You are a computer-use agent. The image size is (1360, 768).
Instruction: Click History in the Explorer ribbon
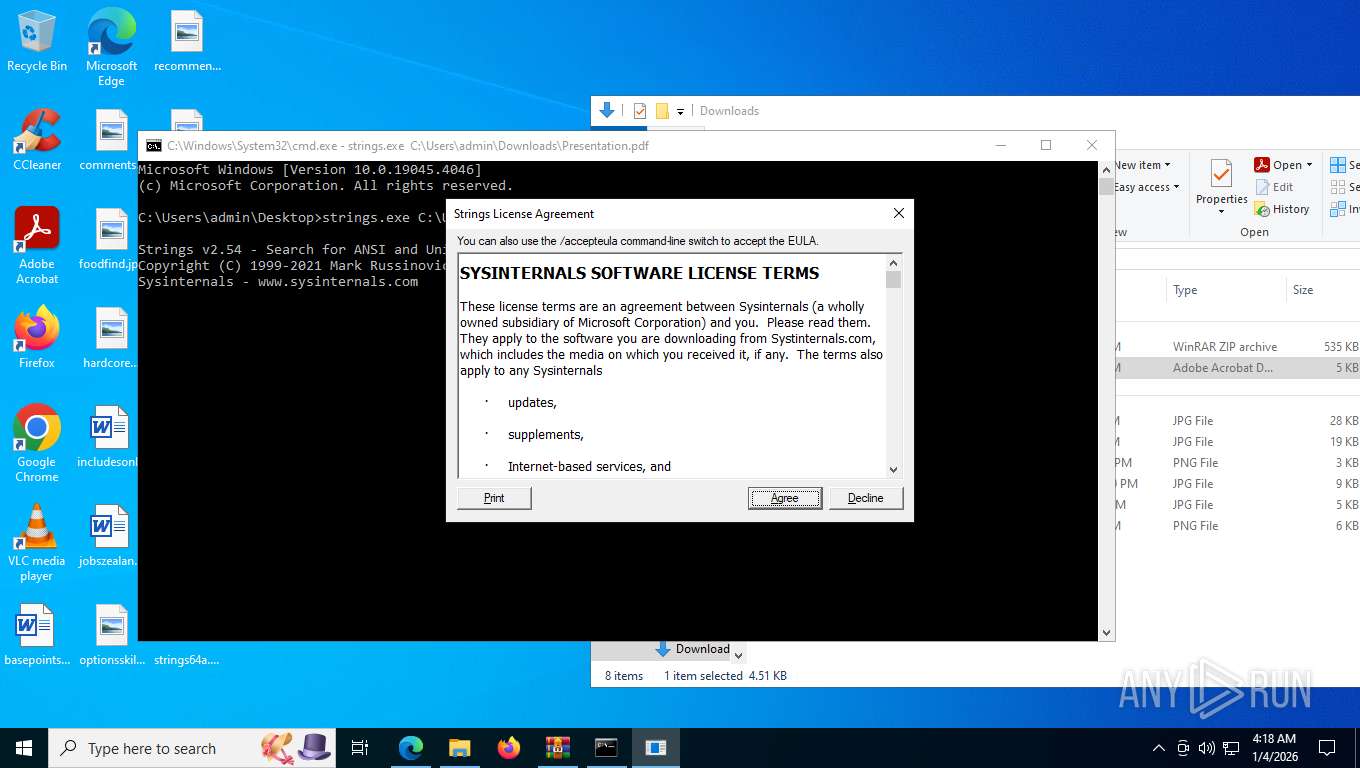(1282, 209)
